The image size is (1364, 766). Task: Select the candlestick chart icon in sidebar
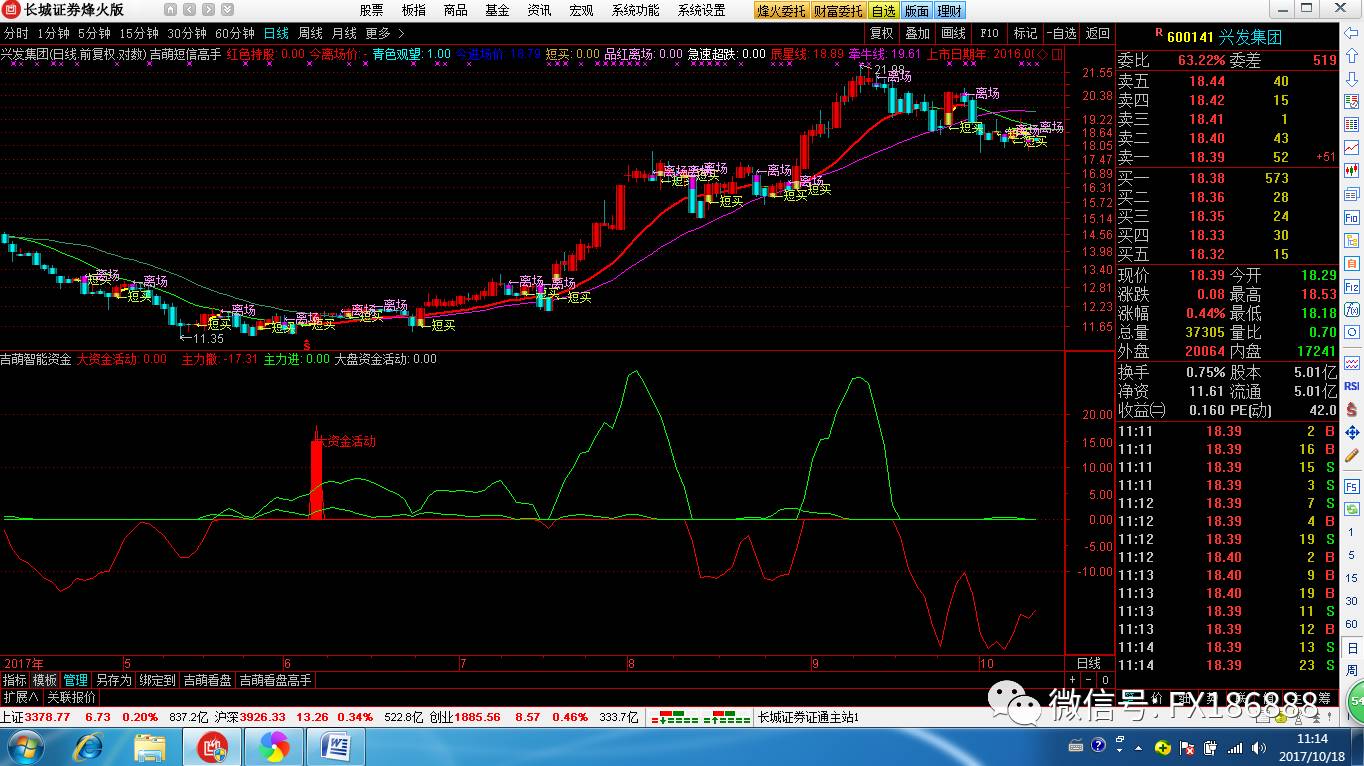click(1351, 170)
